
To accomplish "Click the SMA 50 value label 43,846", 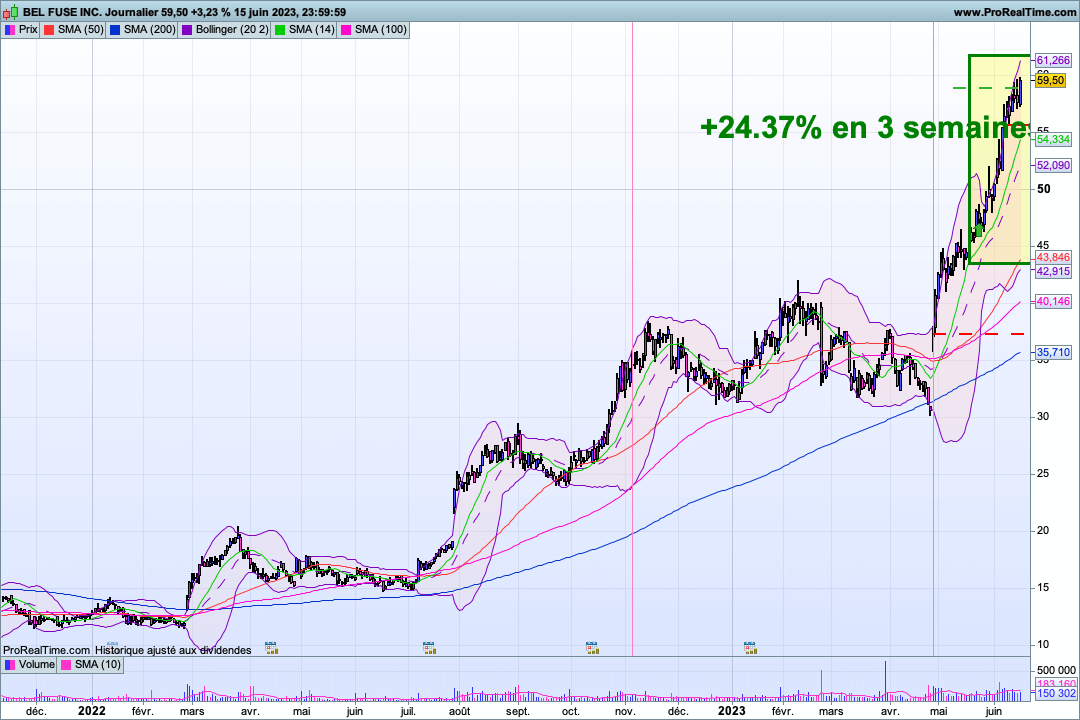I will (1053, 258).
